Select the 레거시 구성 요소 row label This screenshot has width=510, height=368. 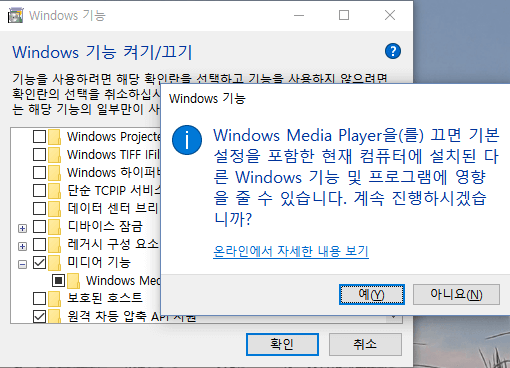[113, 245]
